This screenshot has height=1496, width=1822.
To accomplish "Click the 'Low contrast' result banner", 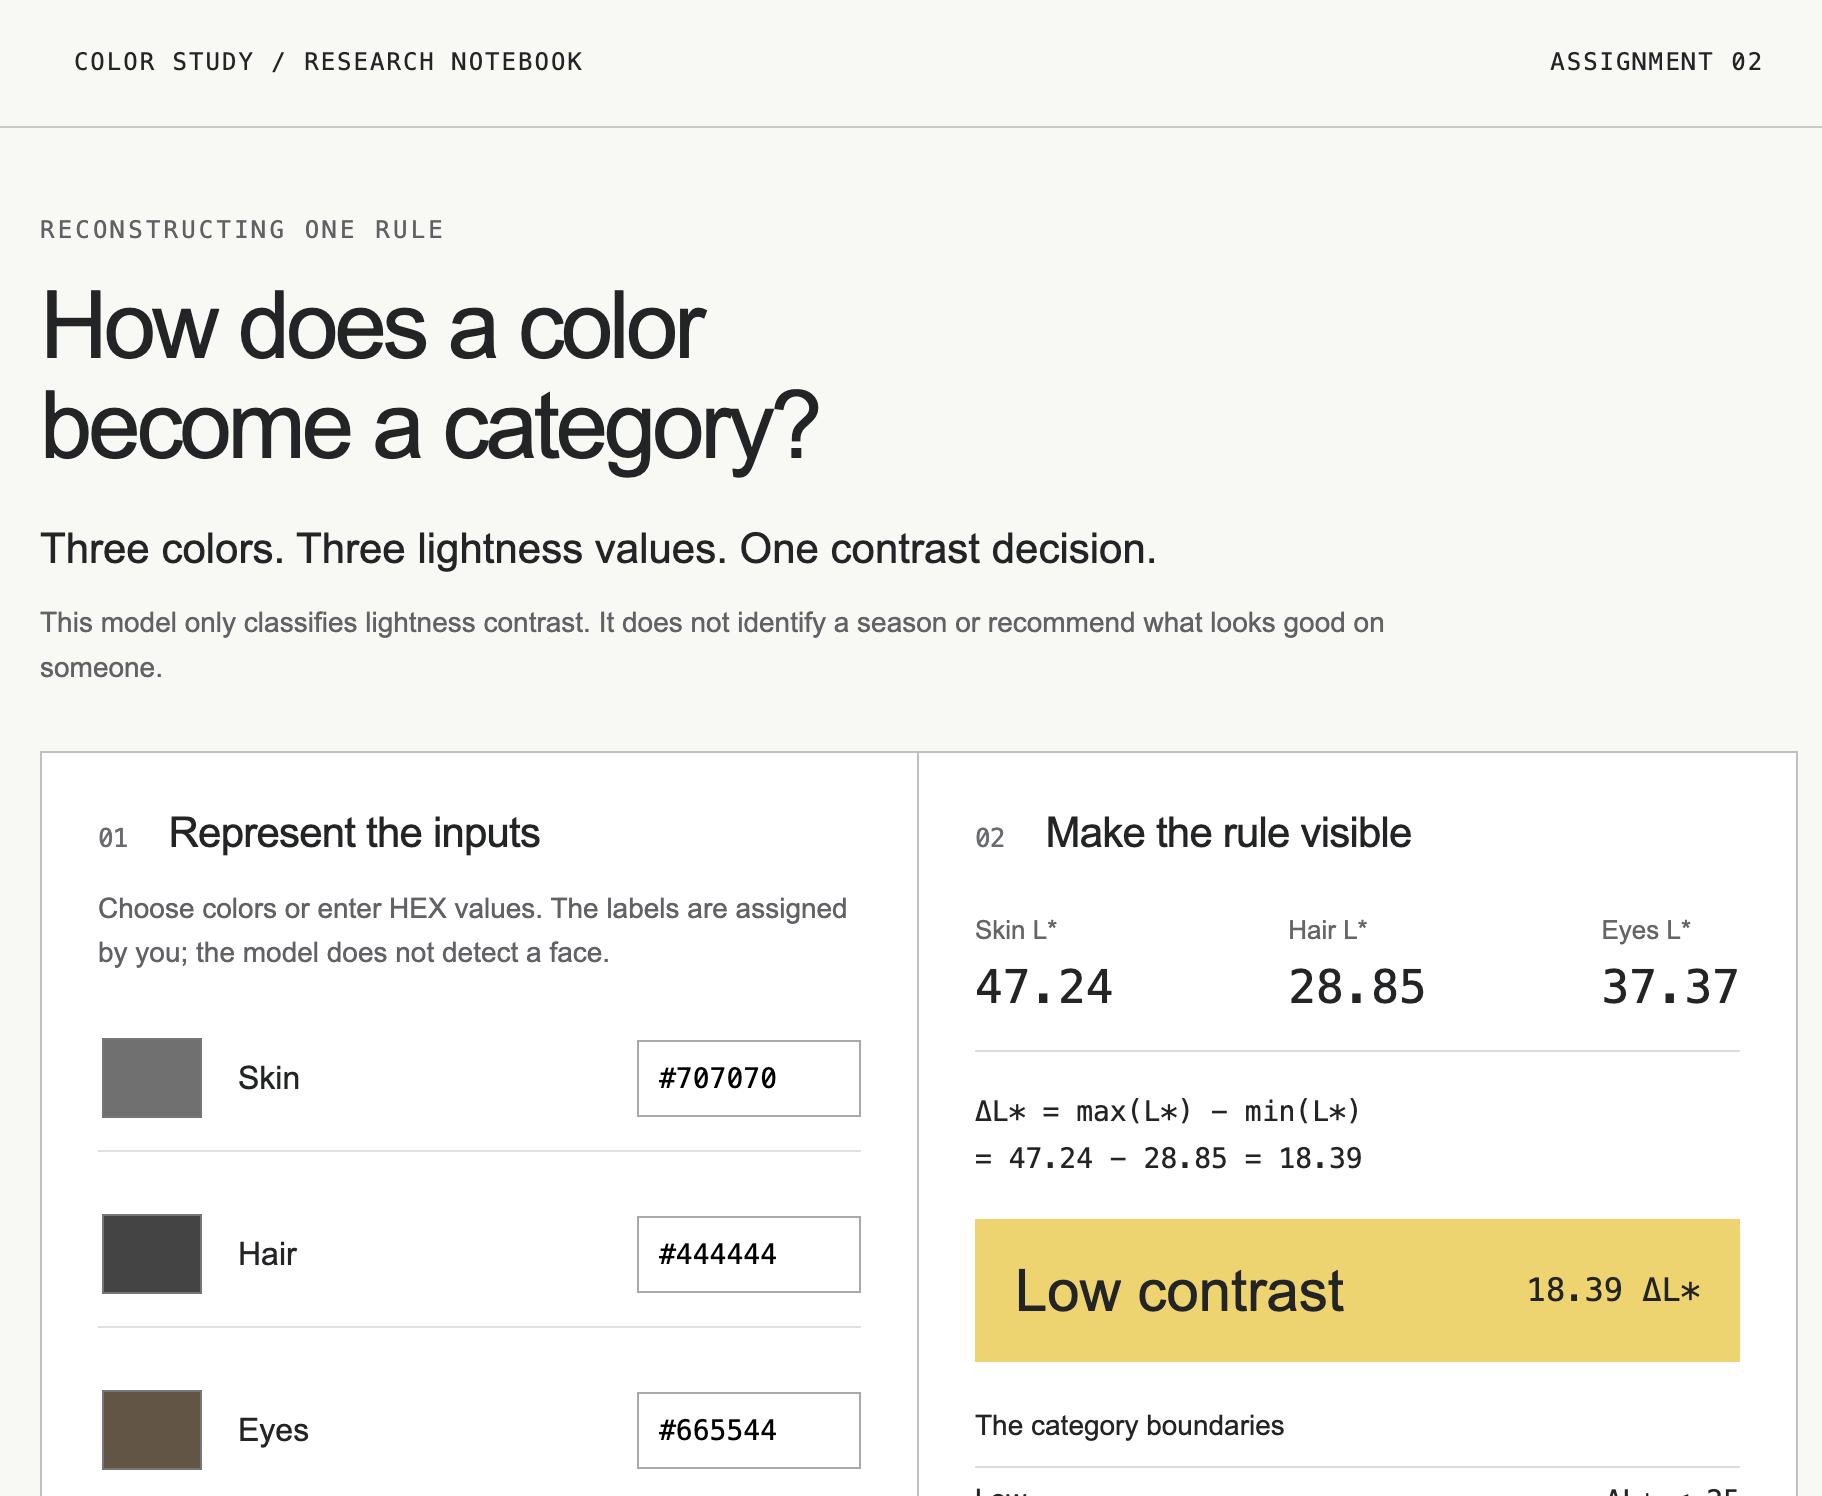I will point(1357,1290).
